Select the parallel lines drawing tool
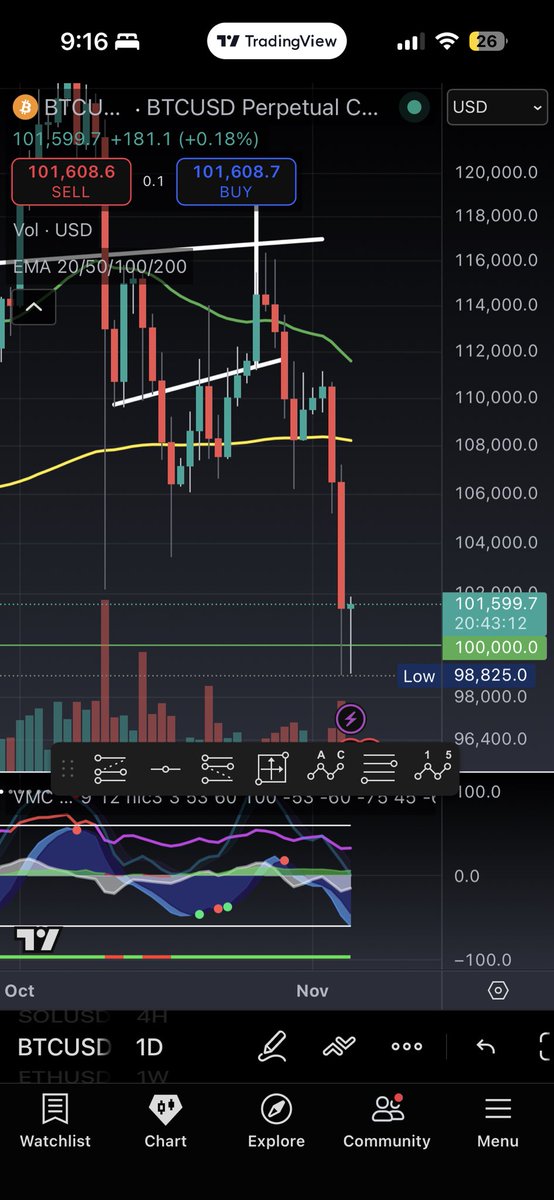This screenshot has height=1200, width=554. (x=379, y=769)
